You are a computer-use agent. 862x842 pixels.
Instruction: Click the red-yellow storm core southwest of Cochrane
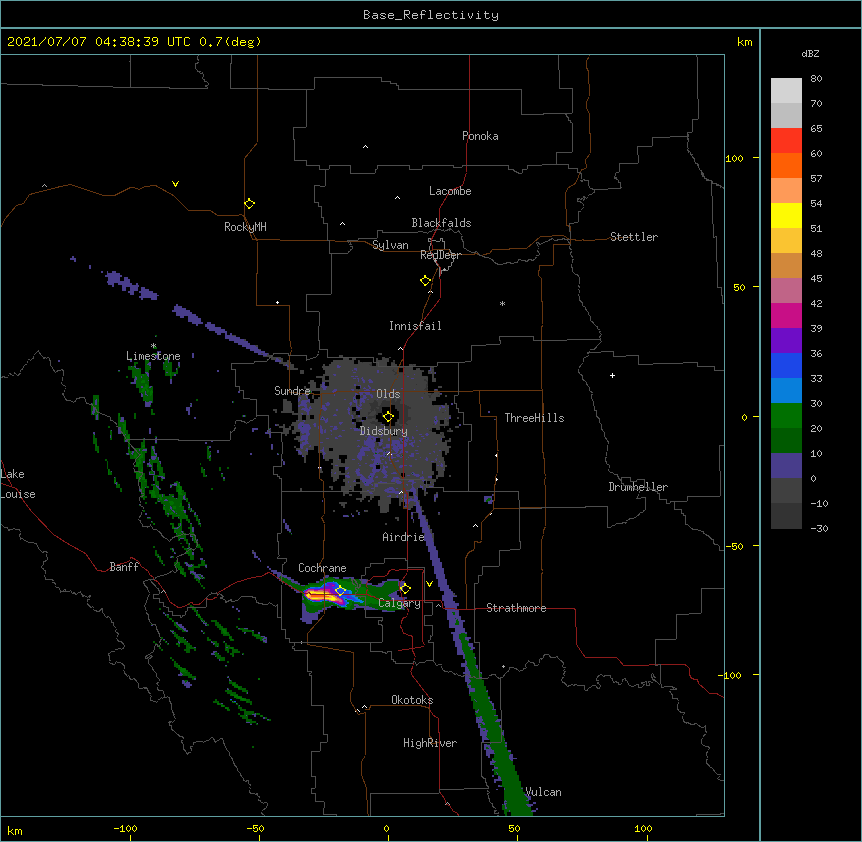322,595
